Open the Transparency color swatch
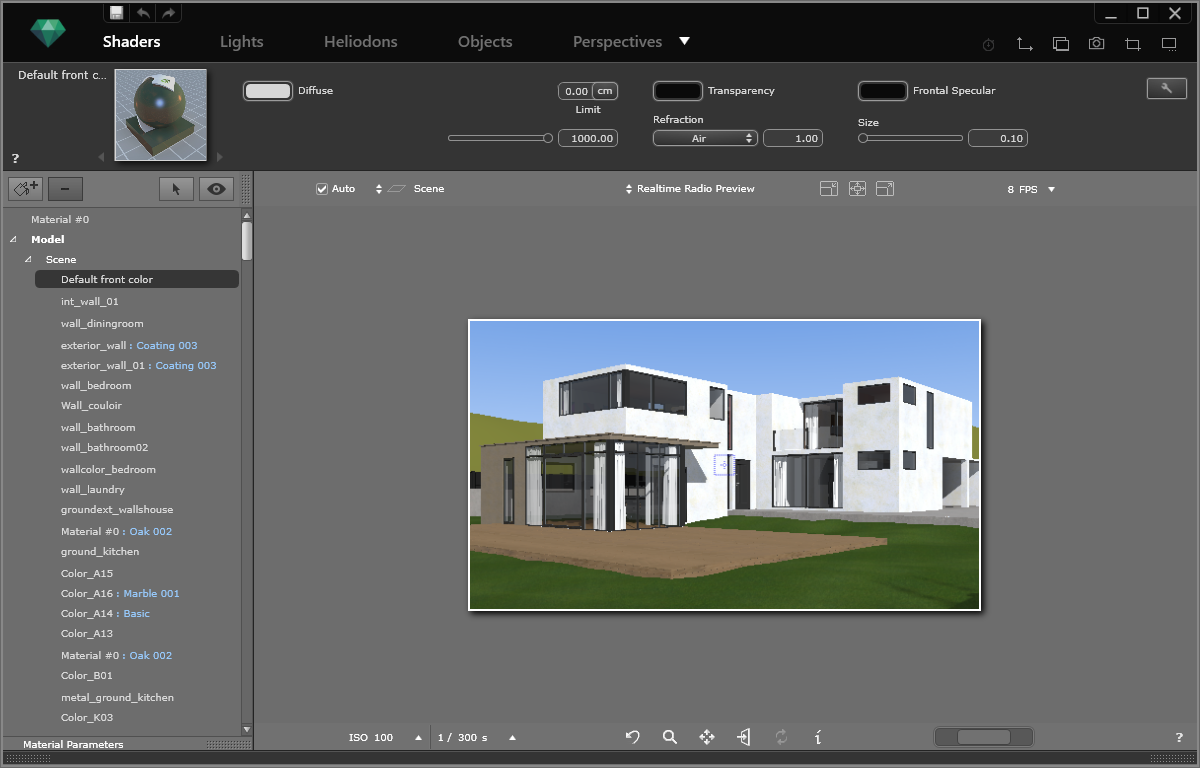1200x768 pixels. pos(678,91)
